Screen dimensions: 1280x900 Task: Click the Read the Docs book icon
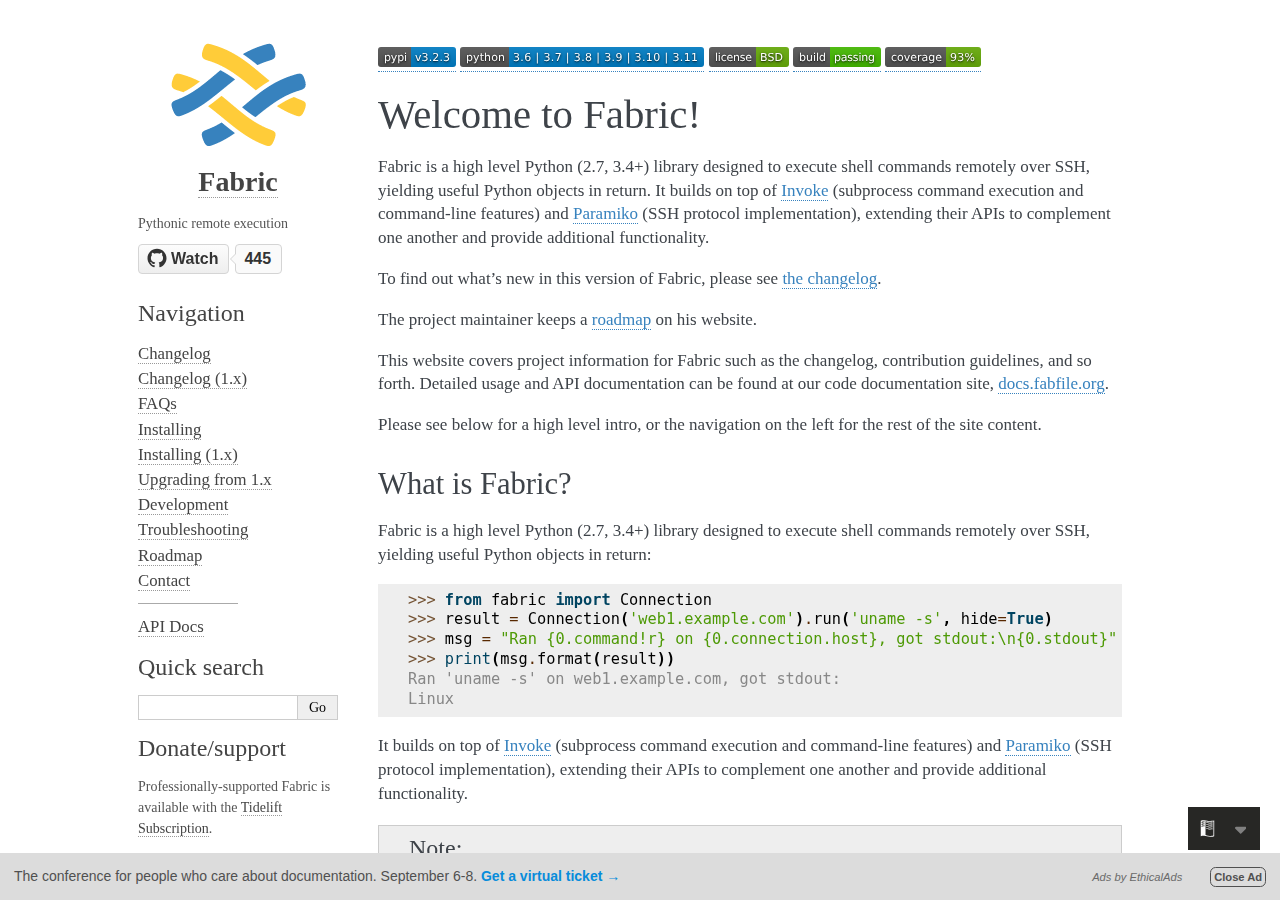point(1208,829)
